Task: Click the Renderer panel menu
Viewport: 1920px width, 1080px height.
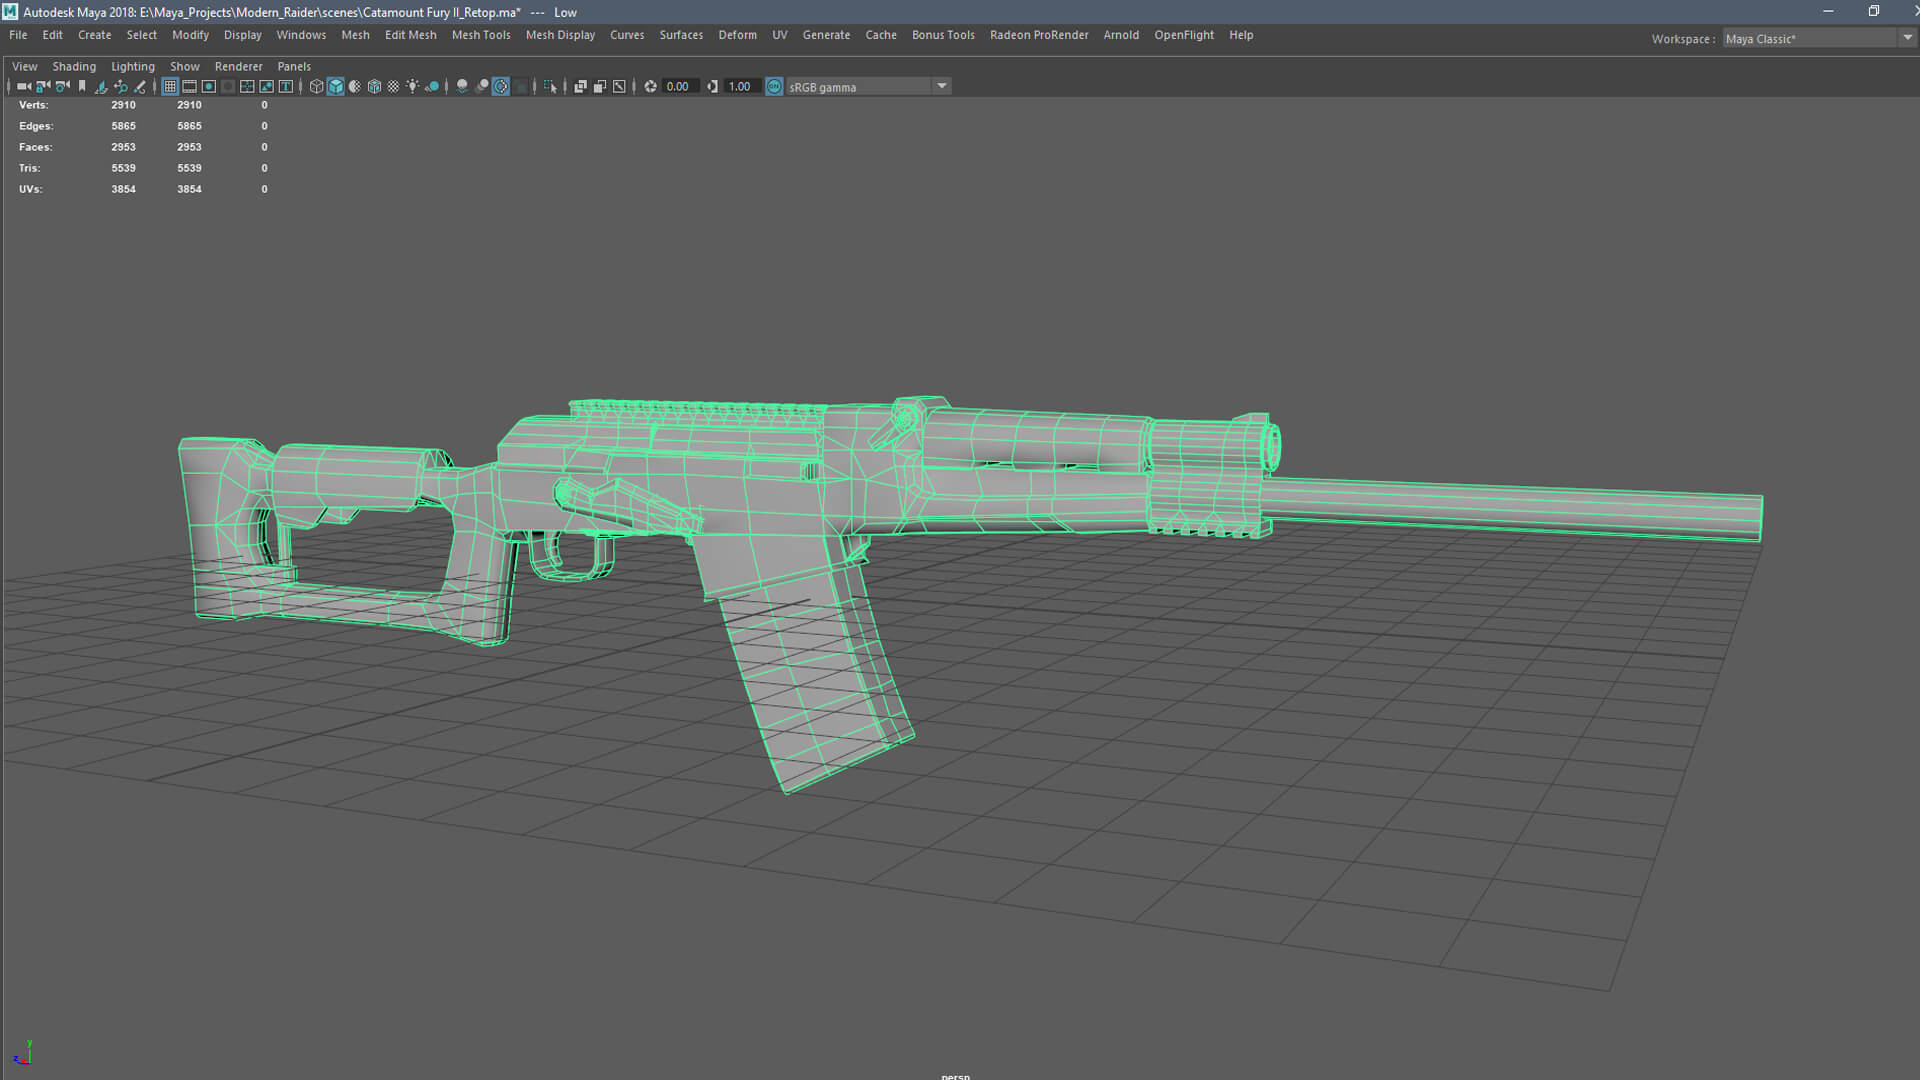Action: click(x=238, y=66)
